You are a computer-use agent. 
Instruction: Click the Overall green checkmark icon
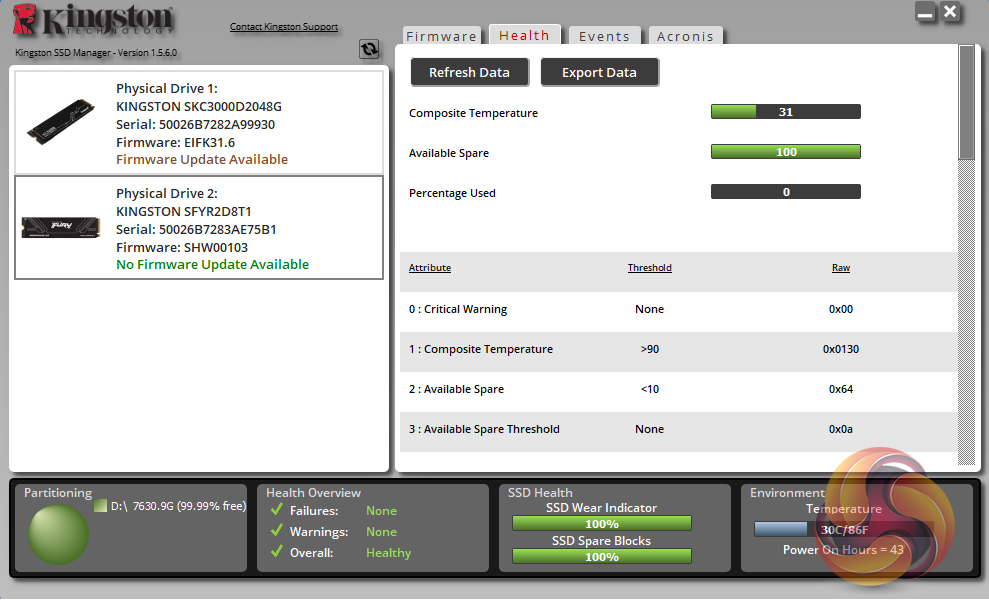tap(276, 551)
